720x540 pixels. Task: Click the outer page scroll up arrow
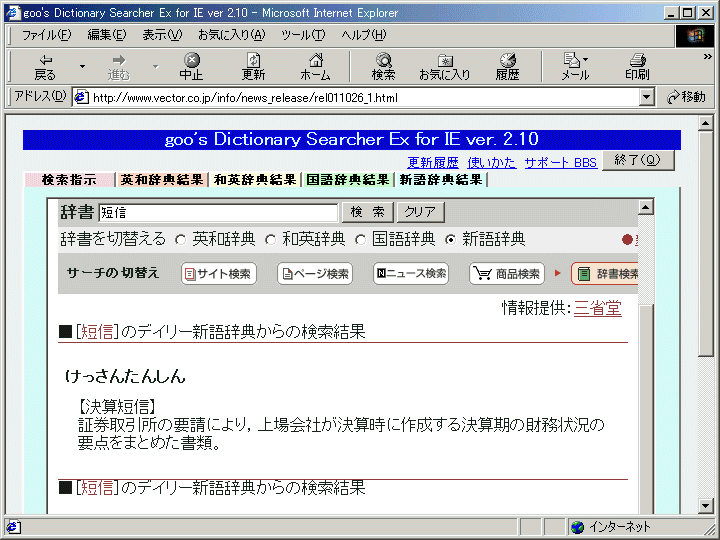pyautogui.click(x=706, y=123)
